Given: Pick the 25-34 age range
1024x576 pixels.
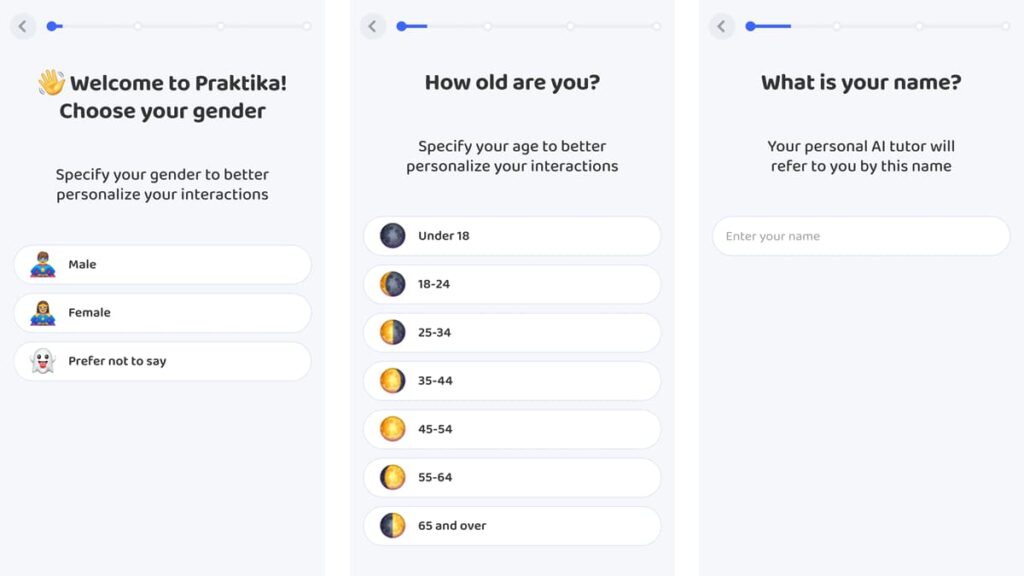Looking at the screenshot, I should [512, 332].
